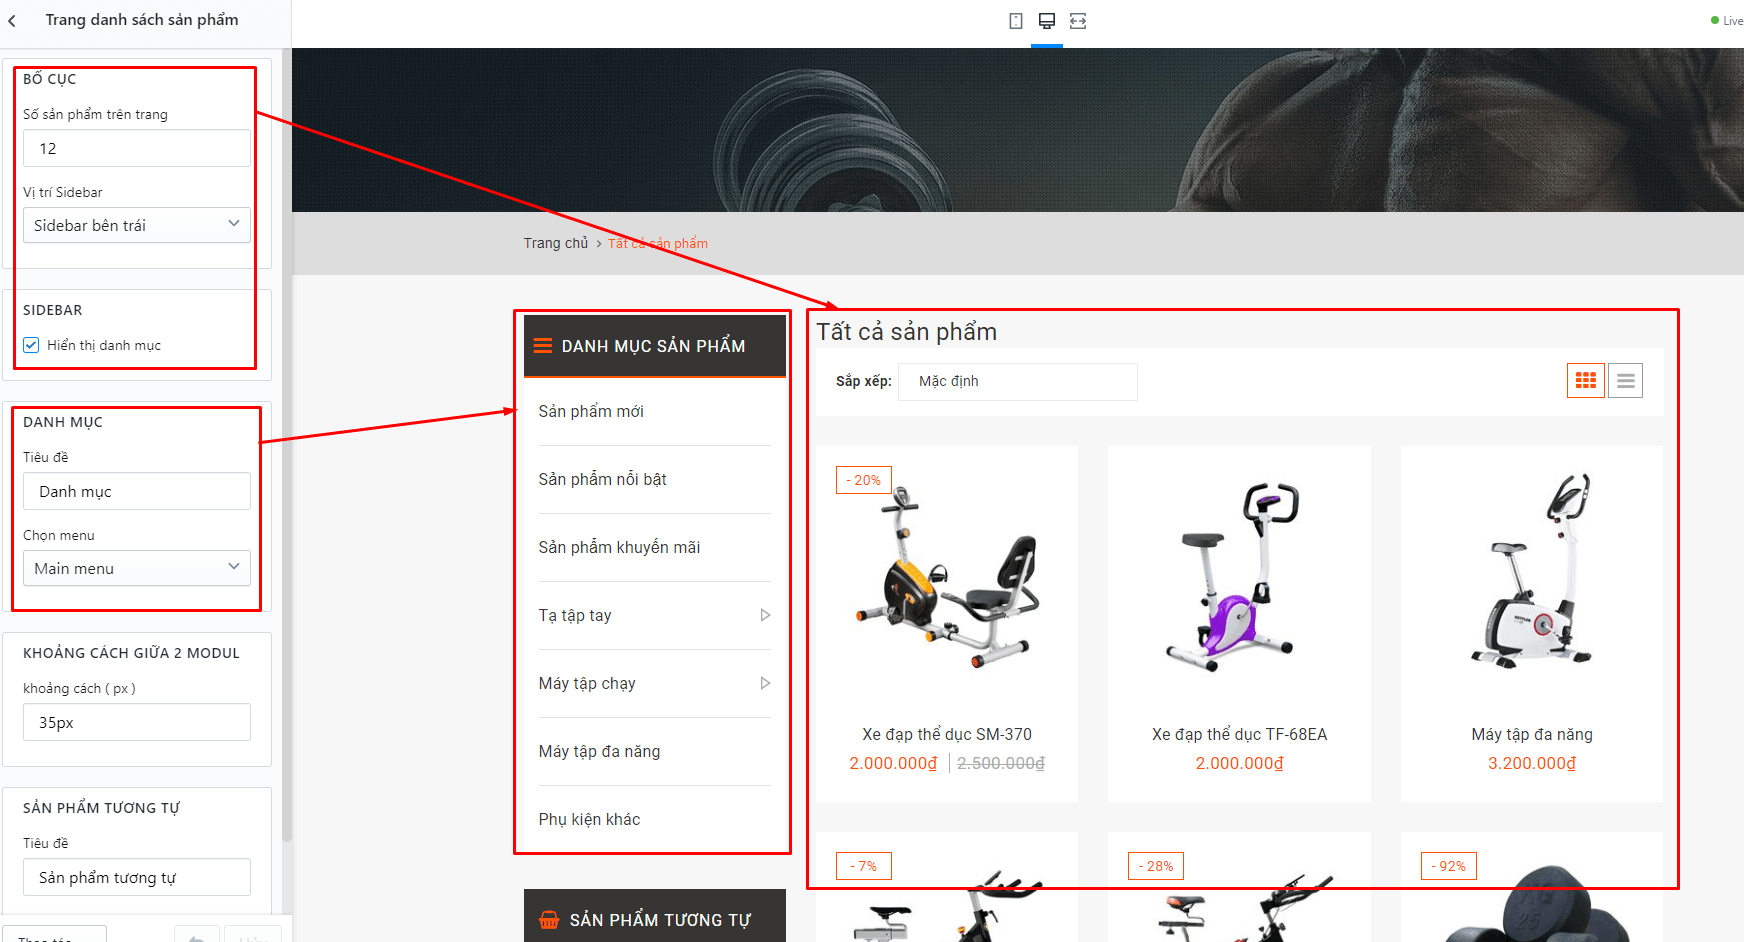The height and width of the screenshot is (942, 1744).
Task: Click the basket icon beside Sản phẩm tương tự
Action: [x=549, y=920]
